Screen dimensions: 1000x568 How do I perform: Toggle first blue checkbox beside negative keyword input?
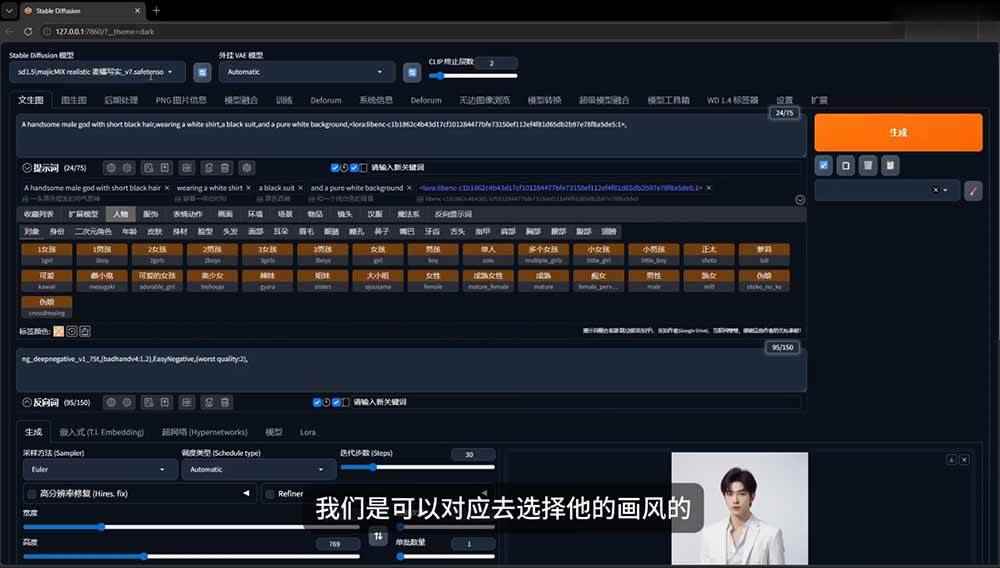tap(317, 402)
